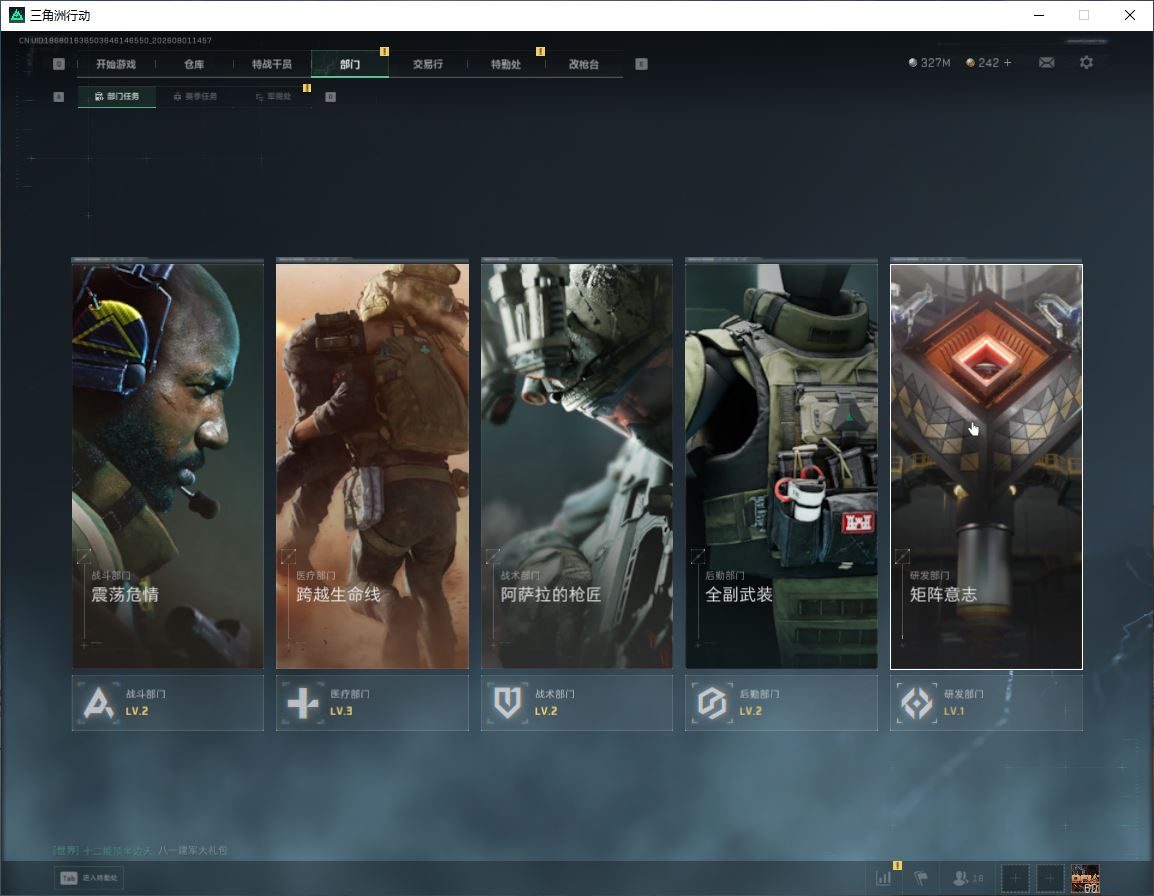The image size is (1154, 896).
Task: Click the Tab 进入特勤处 button
Action: (x=89, y=878)
